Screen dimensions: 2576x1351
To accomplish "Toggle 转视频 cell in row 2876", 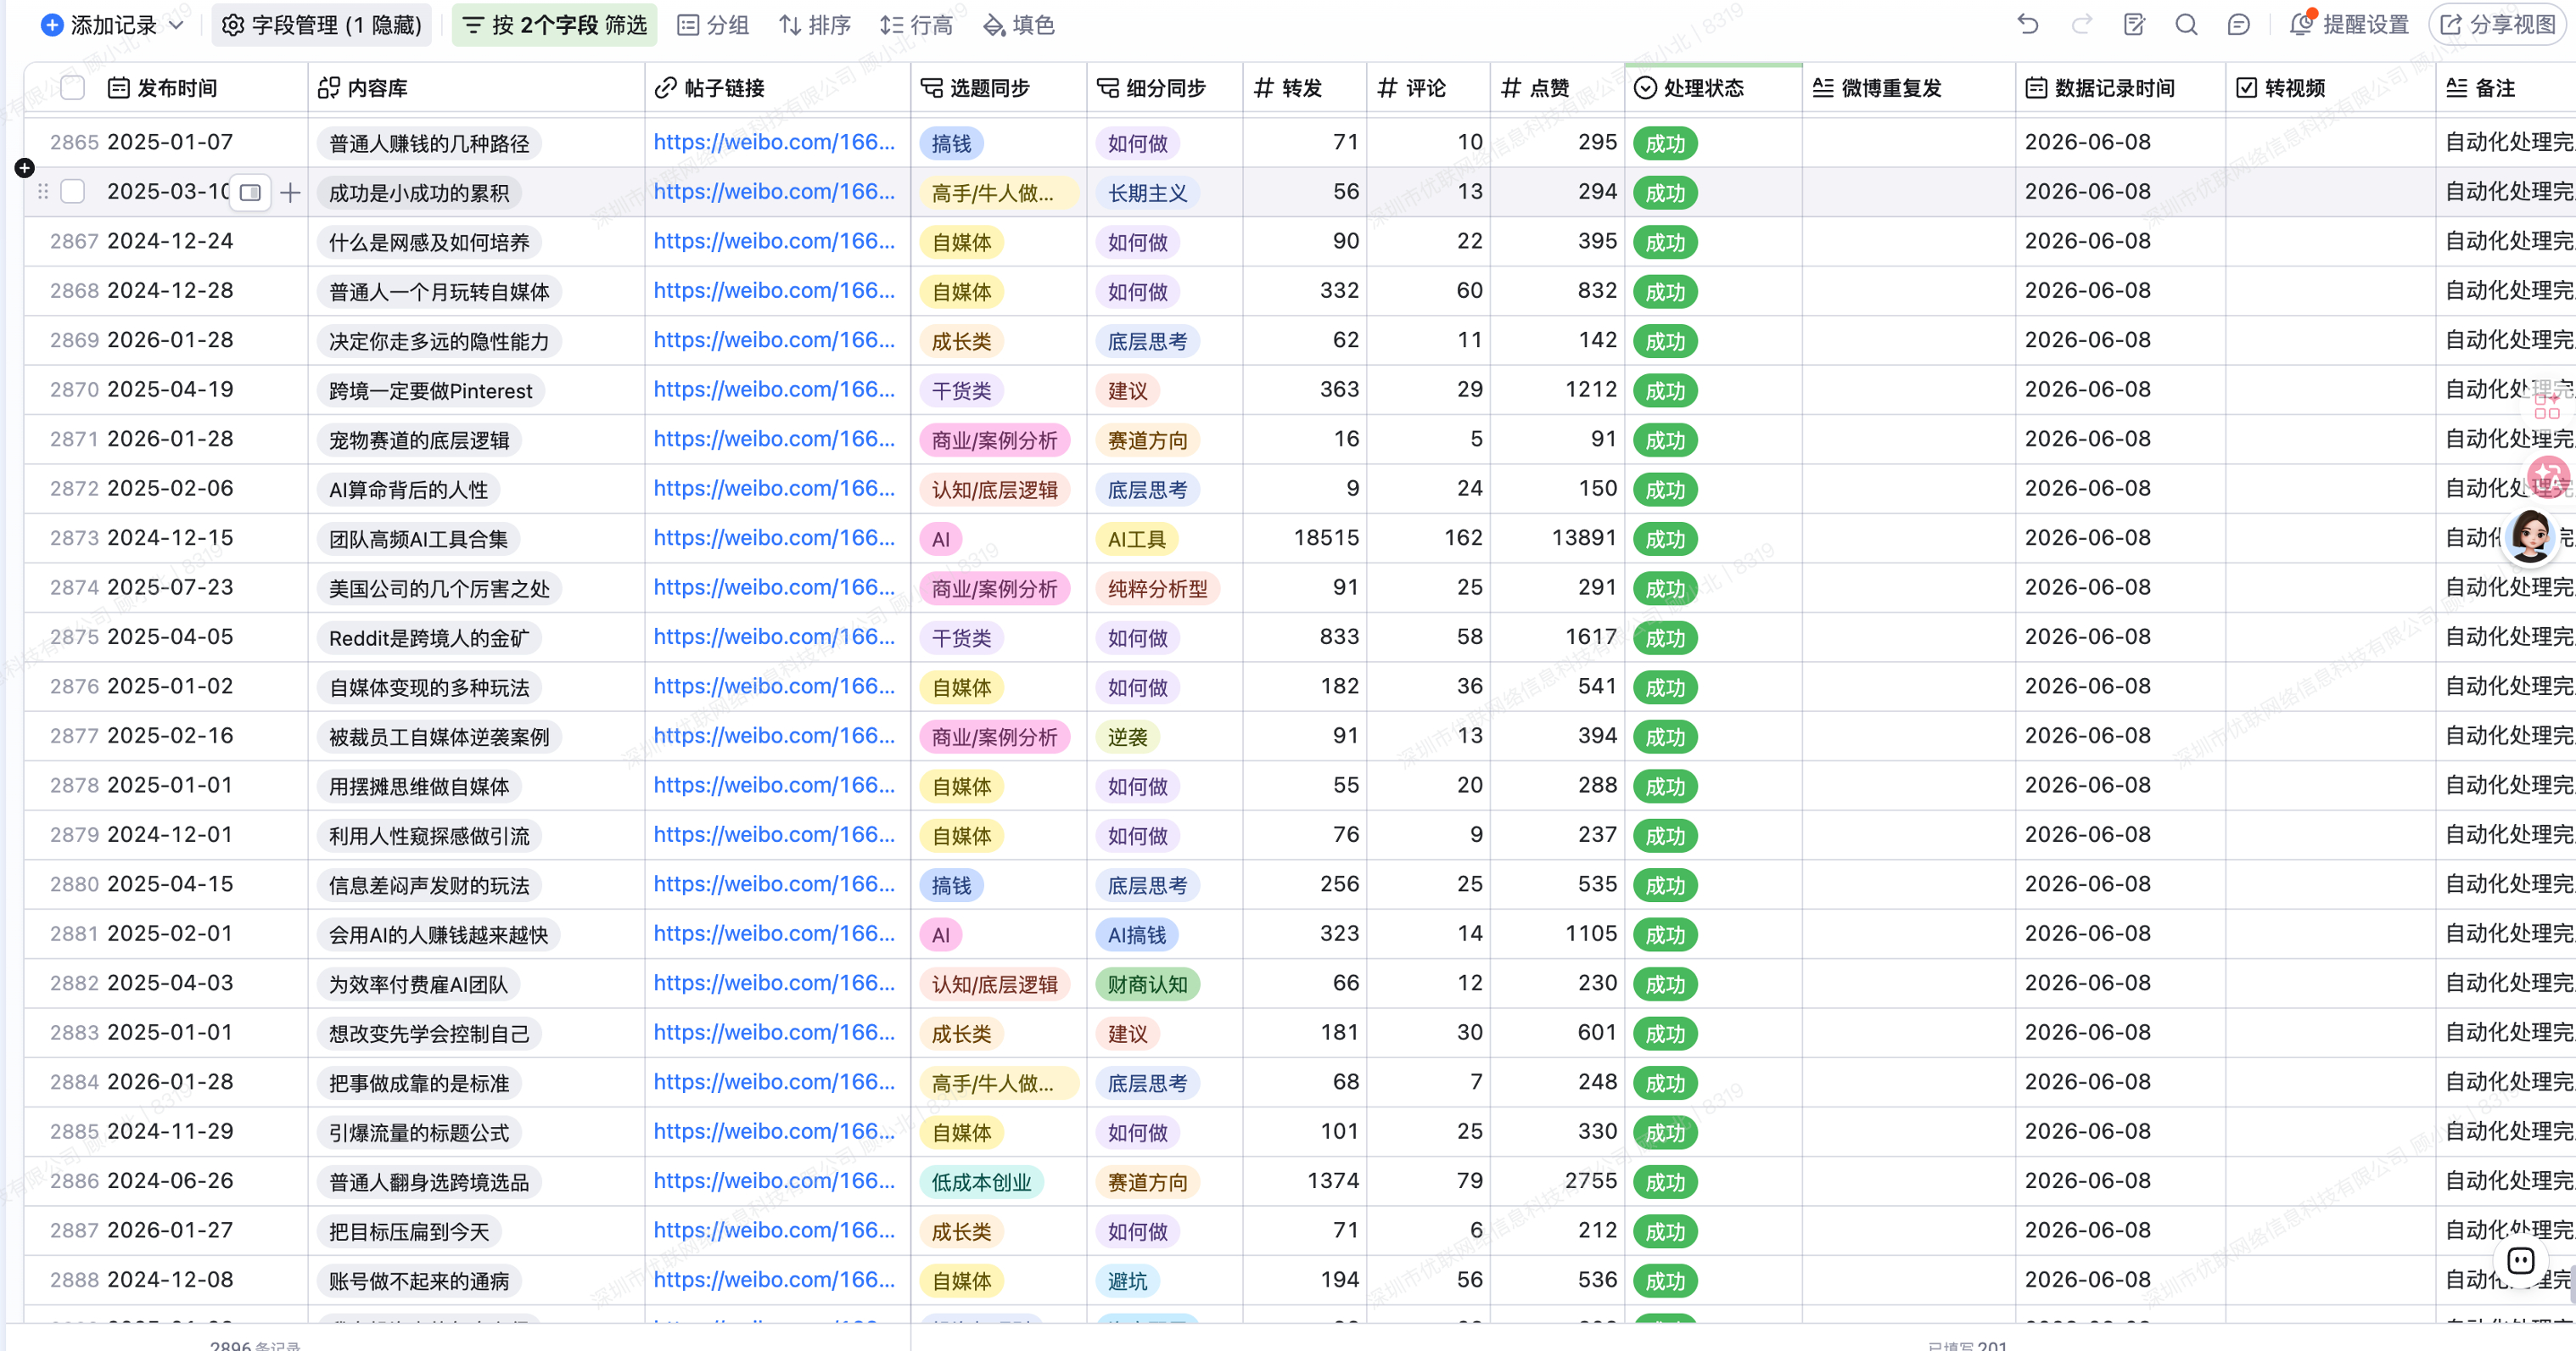I will tap(2330, 687).
